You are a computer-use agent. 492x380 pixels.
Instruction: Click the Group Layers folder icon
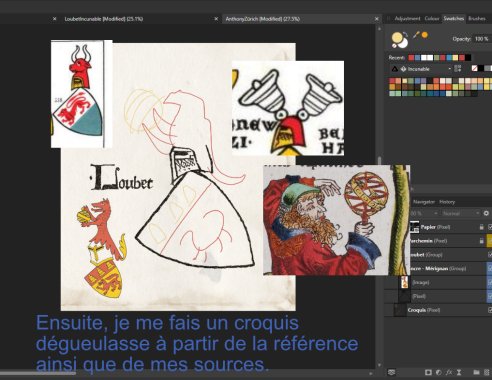click(476, 372)
